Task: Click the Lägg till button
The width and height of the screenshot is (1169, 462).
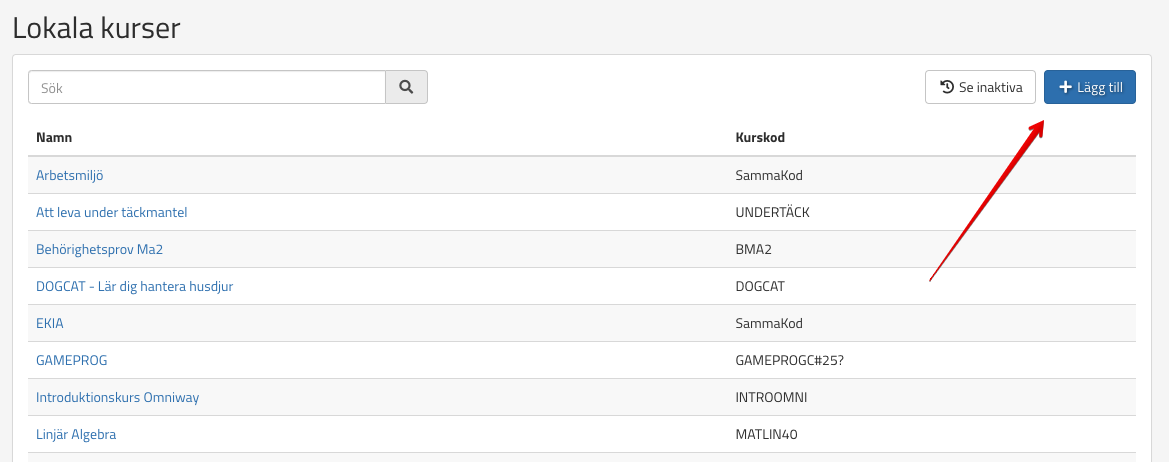Action: coord(1089,87)
